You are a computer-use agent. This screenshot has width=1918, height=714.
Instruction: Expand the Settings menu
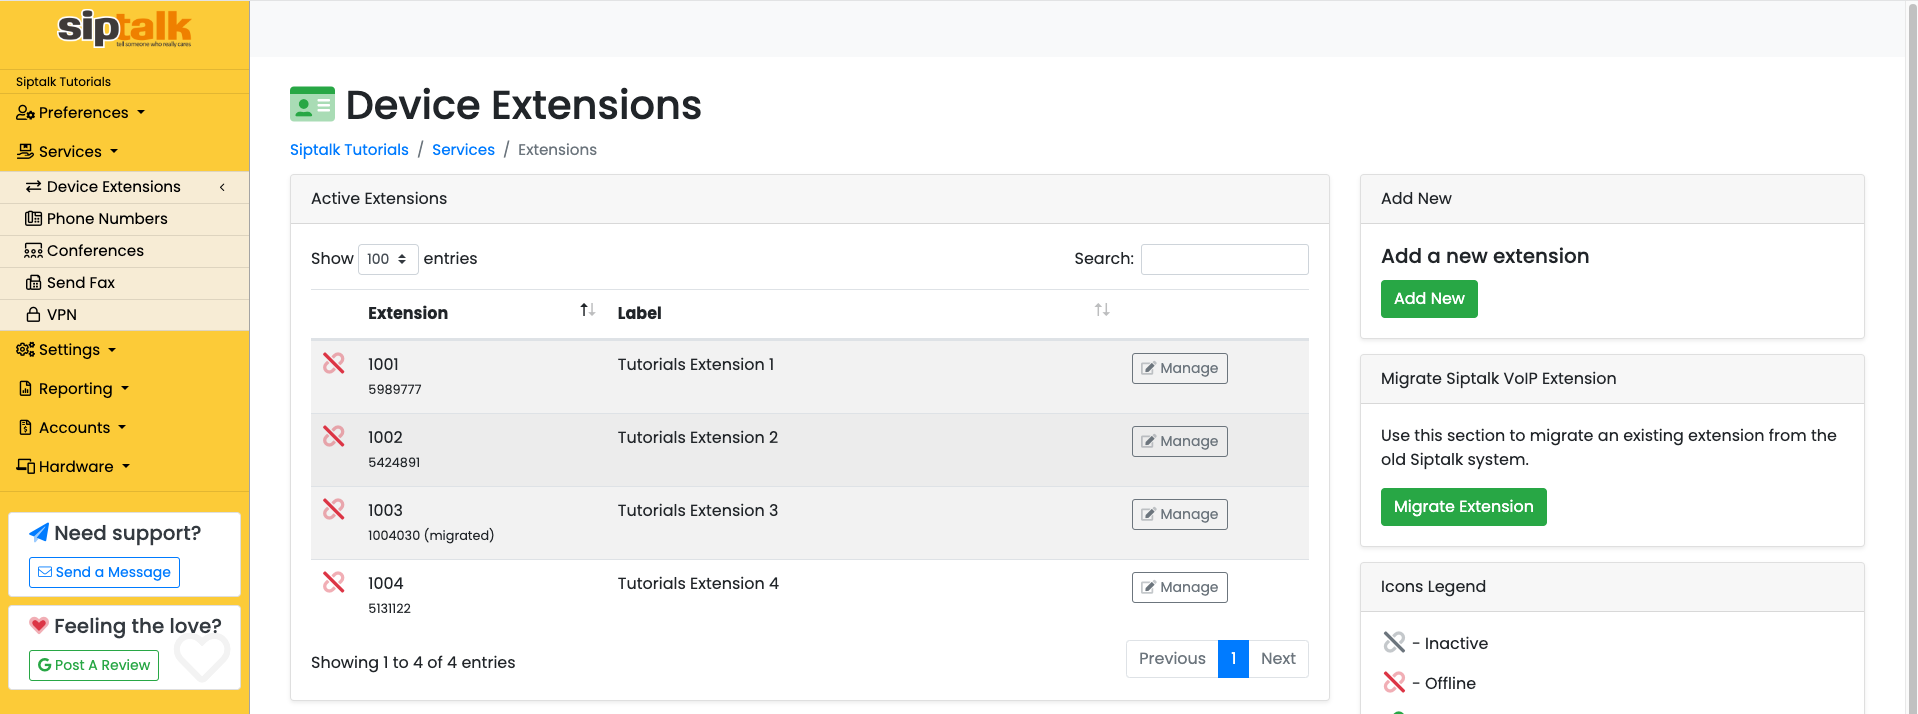pyautogui.click(x=67, y=350)
